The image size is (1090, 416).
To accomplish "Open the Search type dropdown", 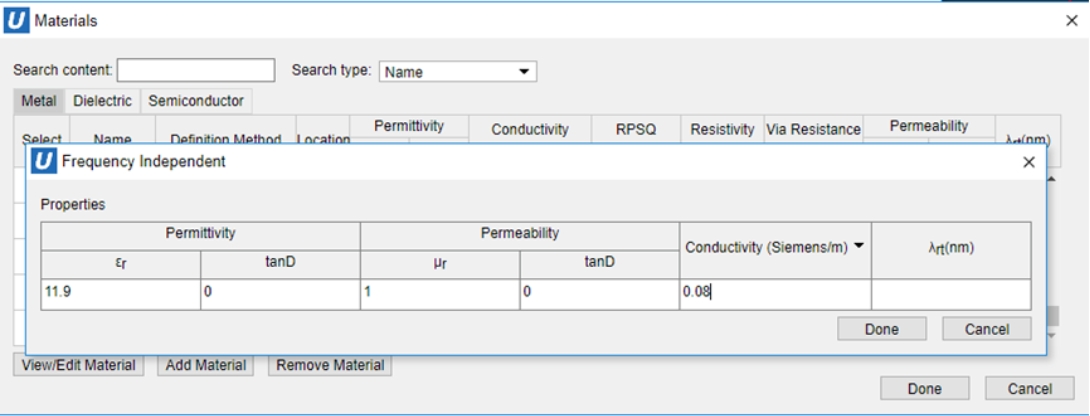I will pyautogui.click(x=458, y=72).
